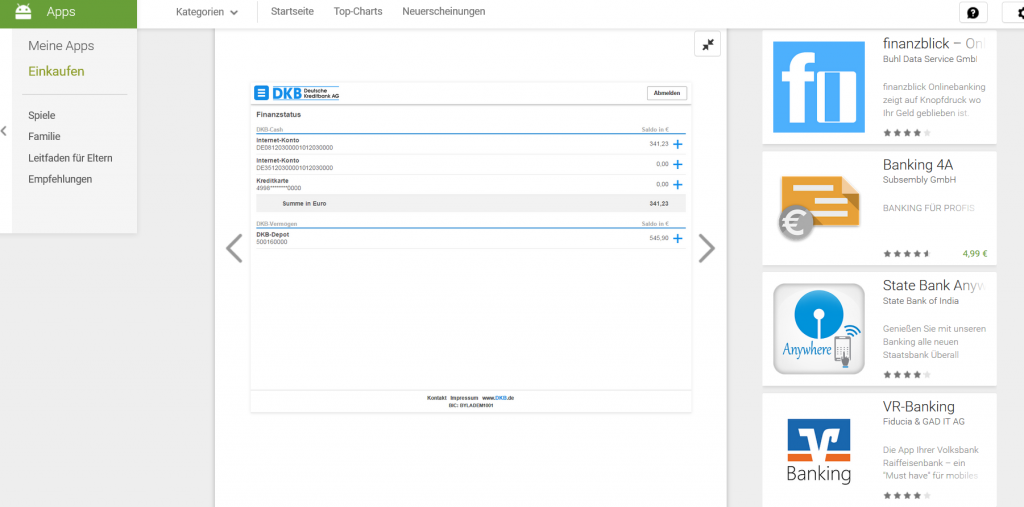Screen dimensions: 1024x507
Task: Expand Internet-Konto DE35120300001012030000 plus icon
Action: coord(677,165)
